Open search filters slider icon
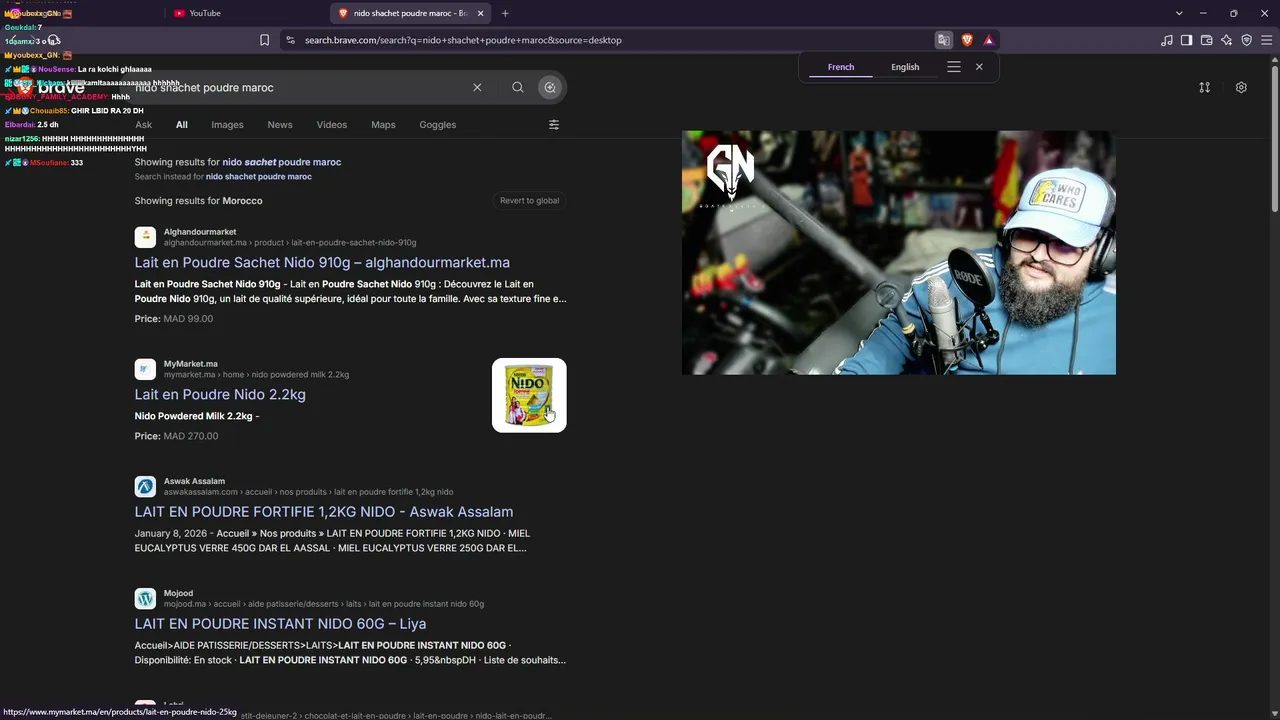 pos(554,125)
